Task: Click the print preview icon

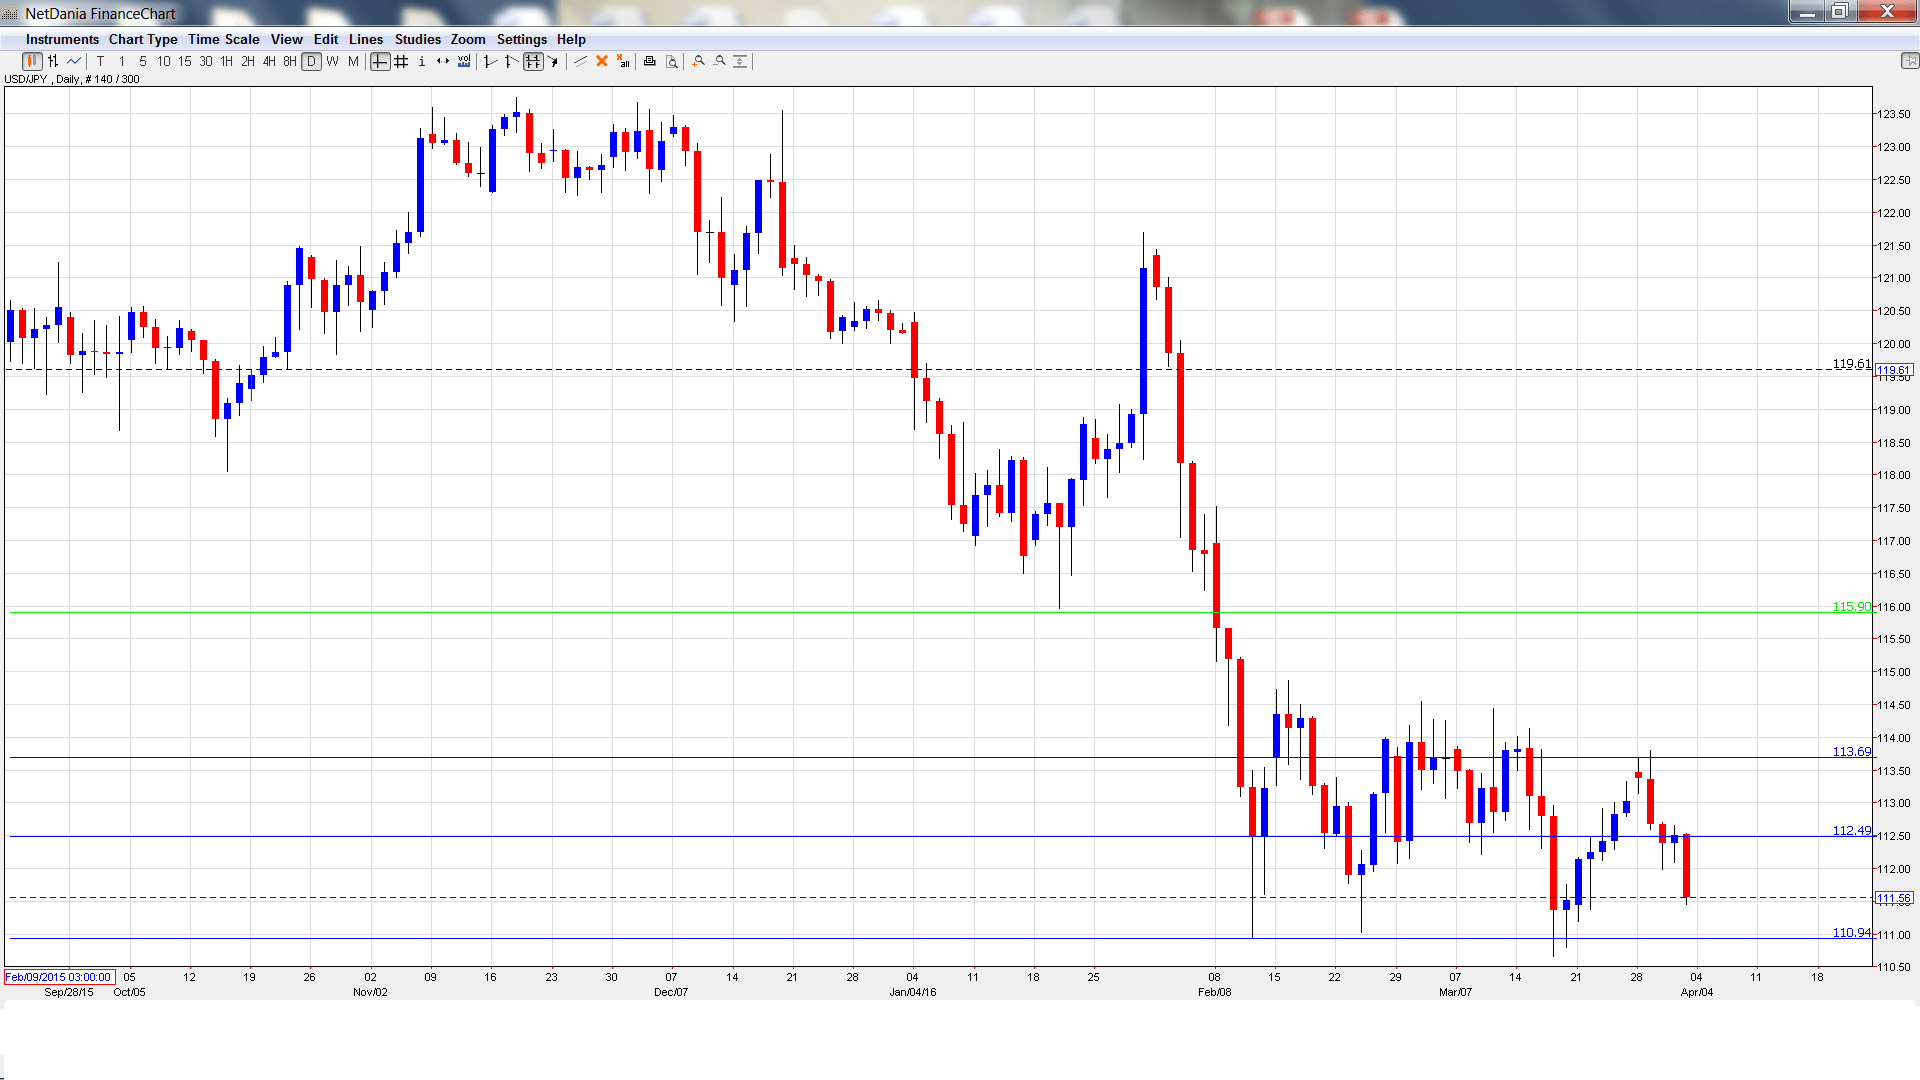Action: 670,61
